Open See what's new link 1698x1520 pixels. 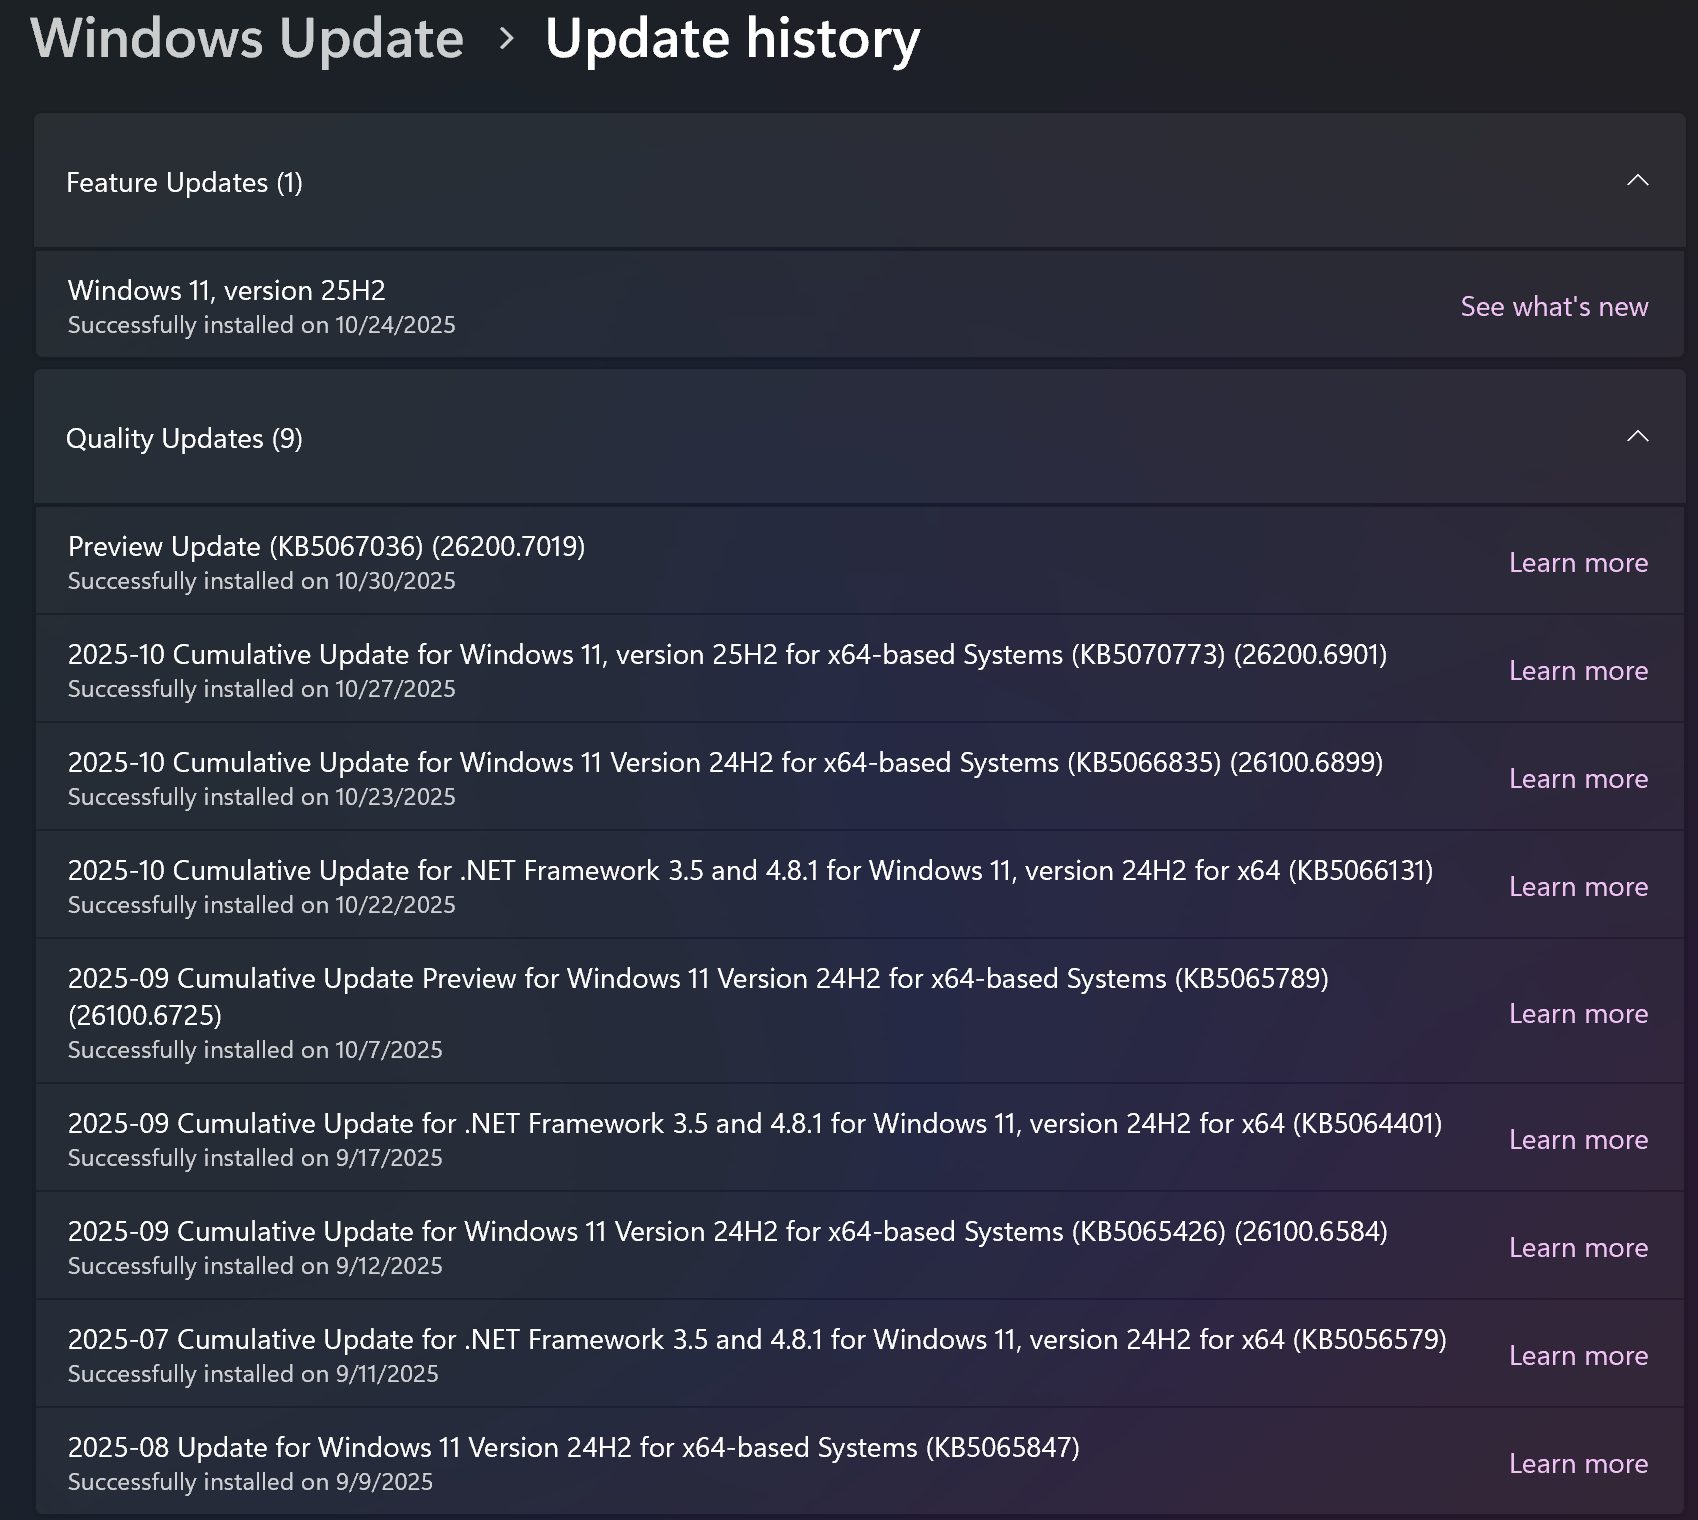coord(1553,306)
